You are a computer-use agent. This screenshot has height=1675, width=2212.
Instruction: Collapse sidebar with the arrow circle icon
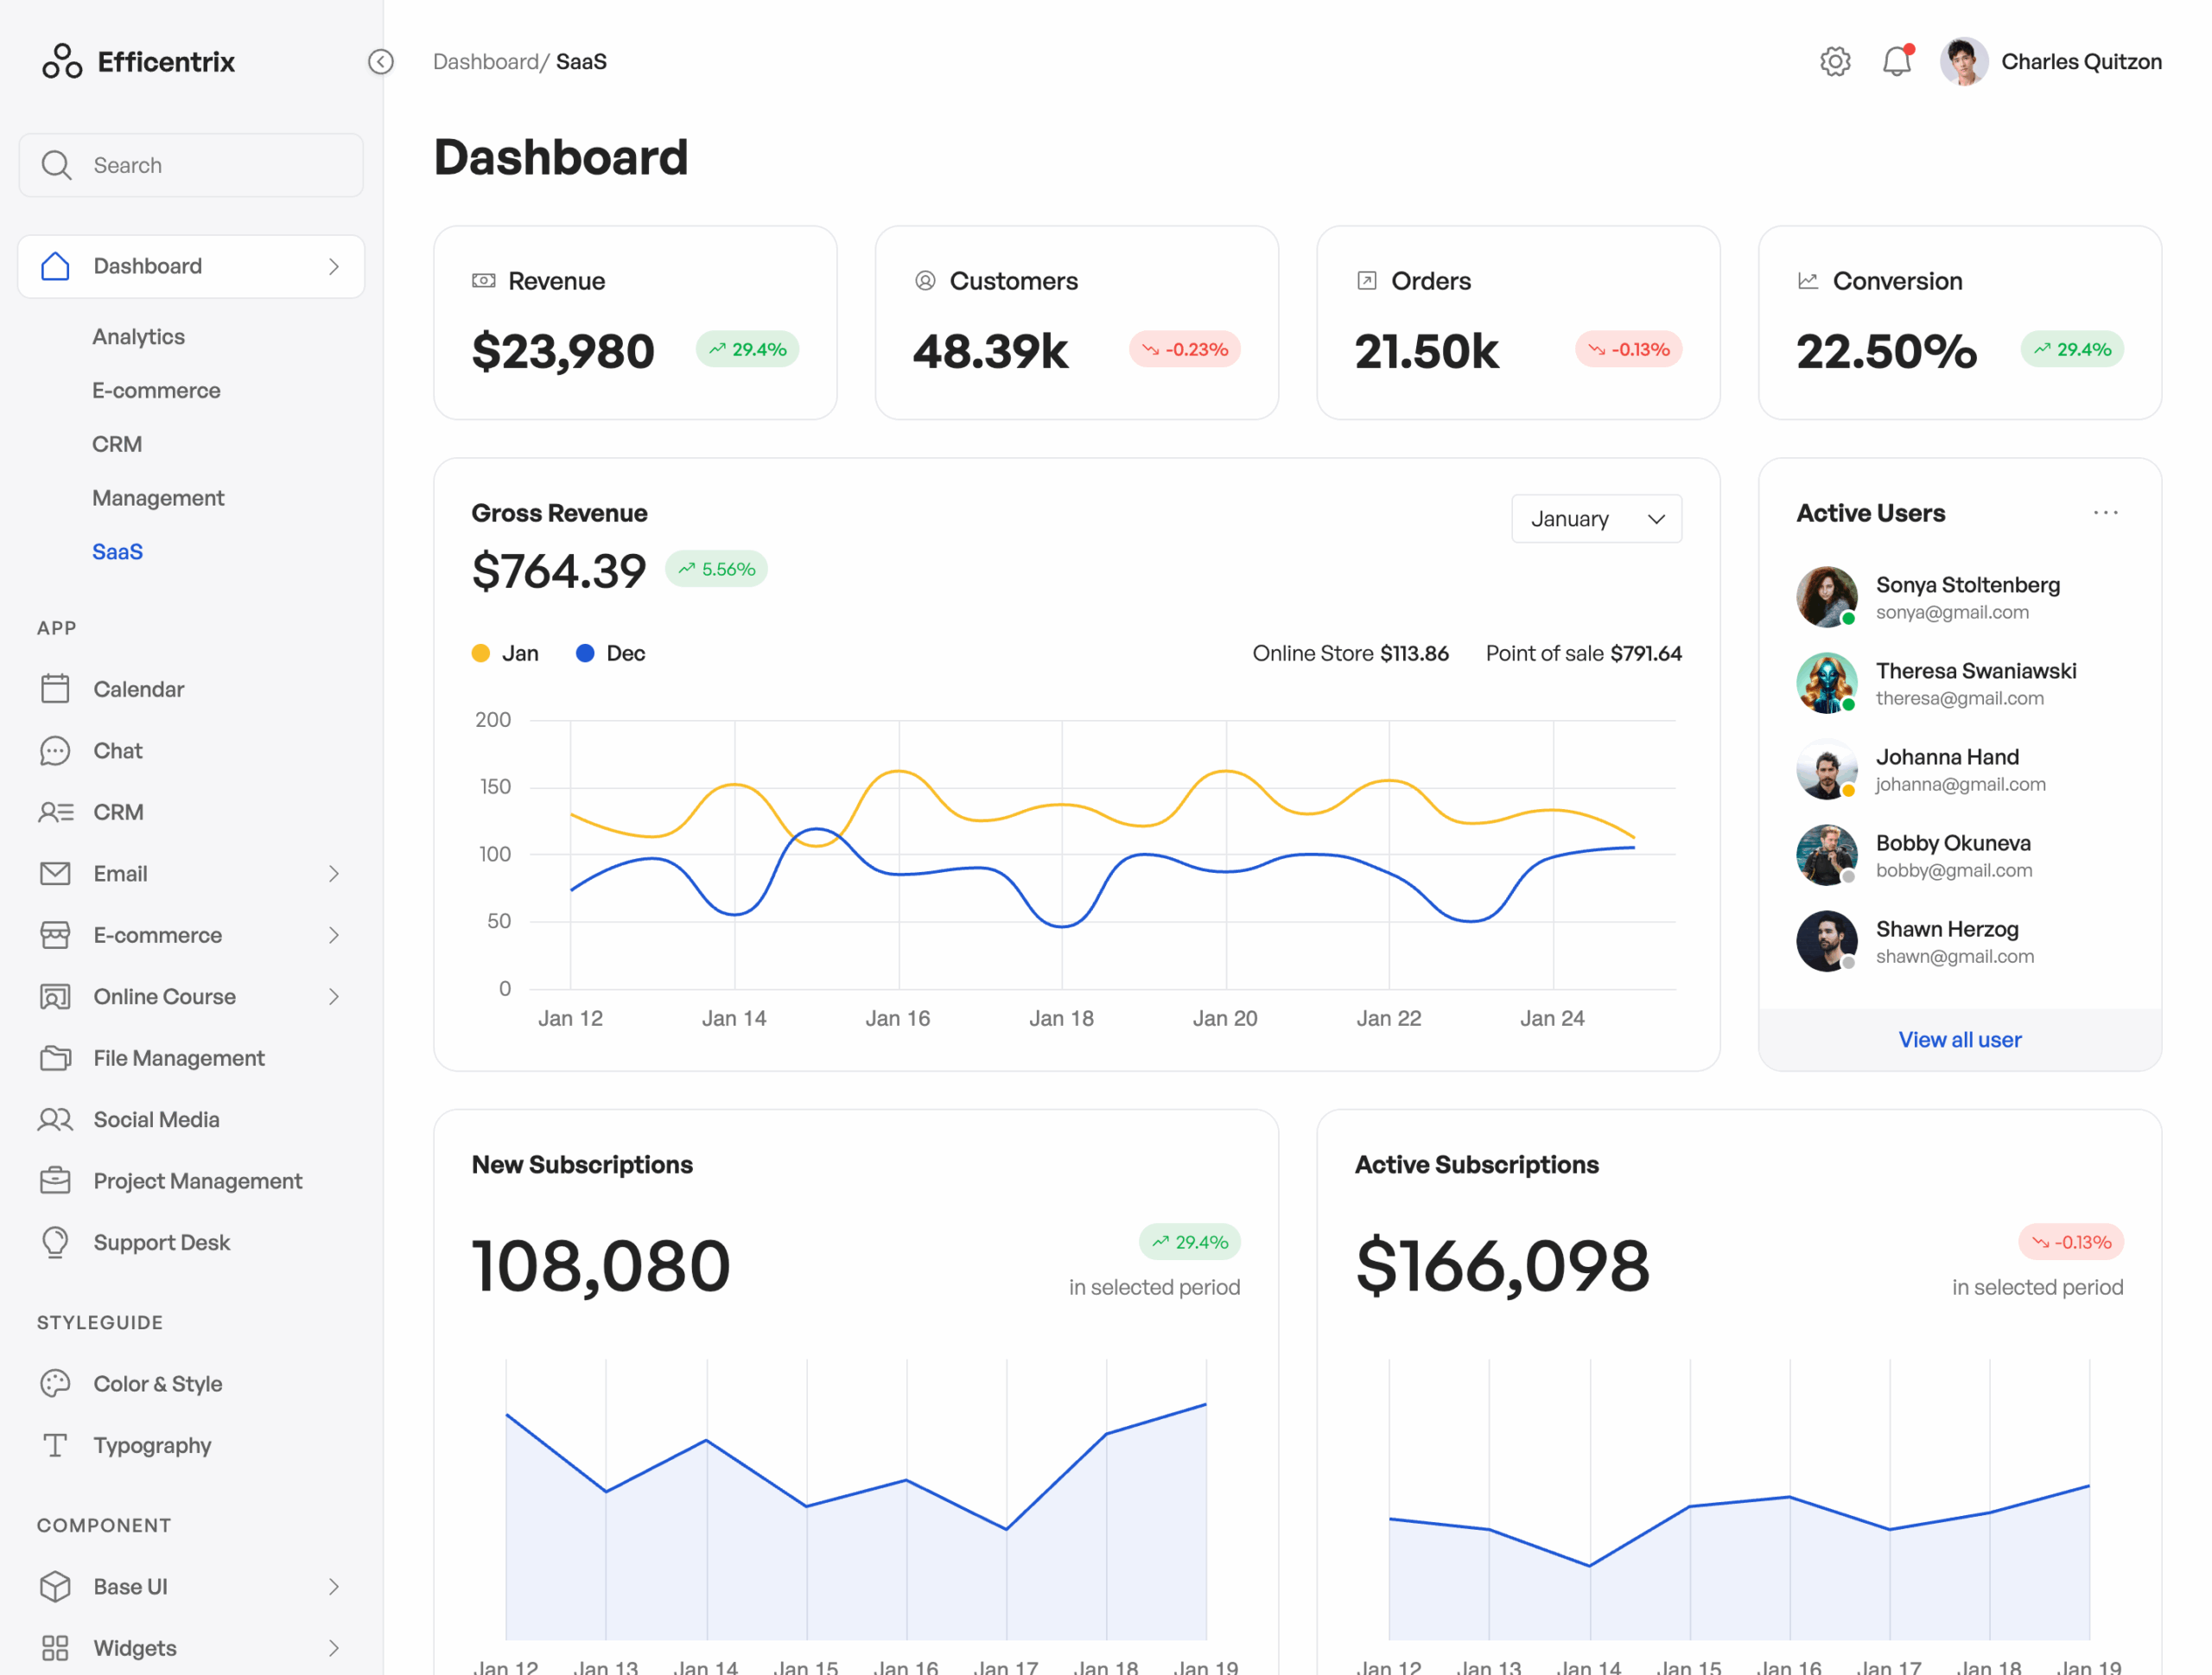pos(381,62)
